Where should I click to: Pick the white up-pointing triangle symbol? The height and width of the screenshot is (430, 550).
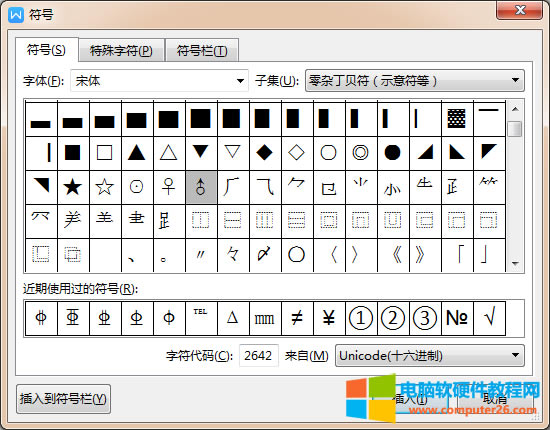point(168,153)
